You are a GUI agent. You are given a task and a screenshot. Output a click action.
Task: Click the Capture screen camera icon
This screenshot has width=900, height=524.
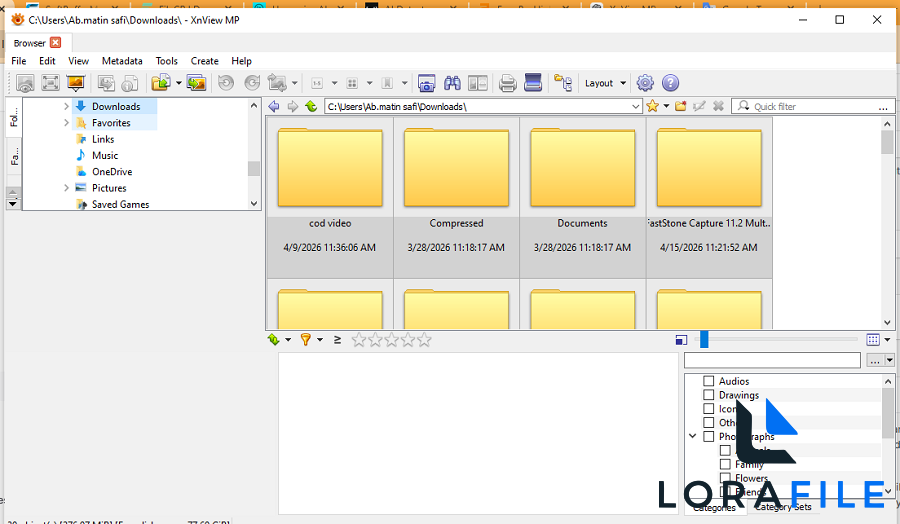tap(426, 83)
